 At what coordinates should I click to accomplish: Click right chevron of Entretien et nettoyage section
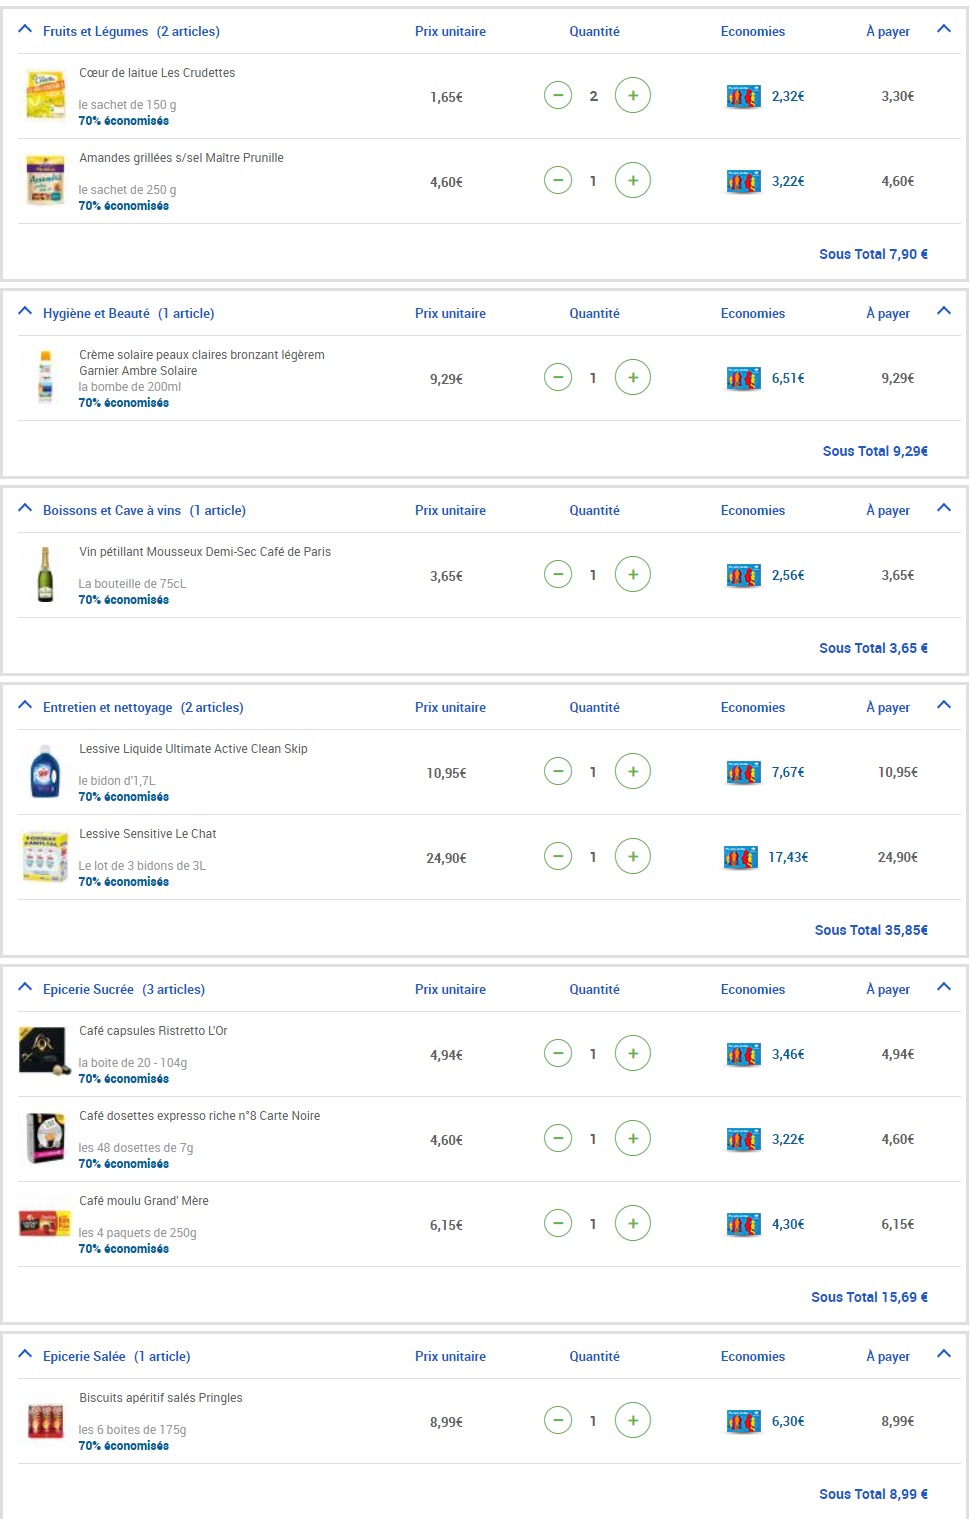point(943,706)
